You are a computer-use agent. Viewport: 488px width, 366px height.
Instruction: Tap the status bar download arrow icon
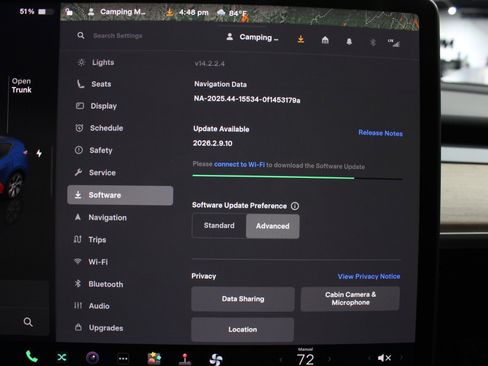coord(169,13)
